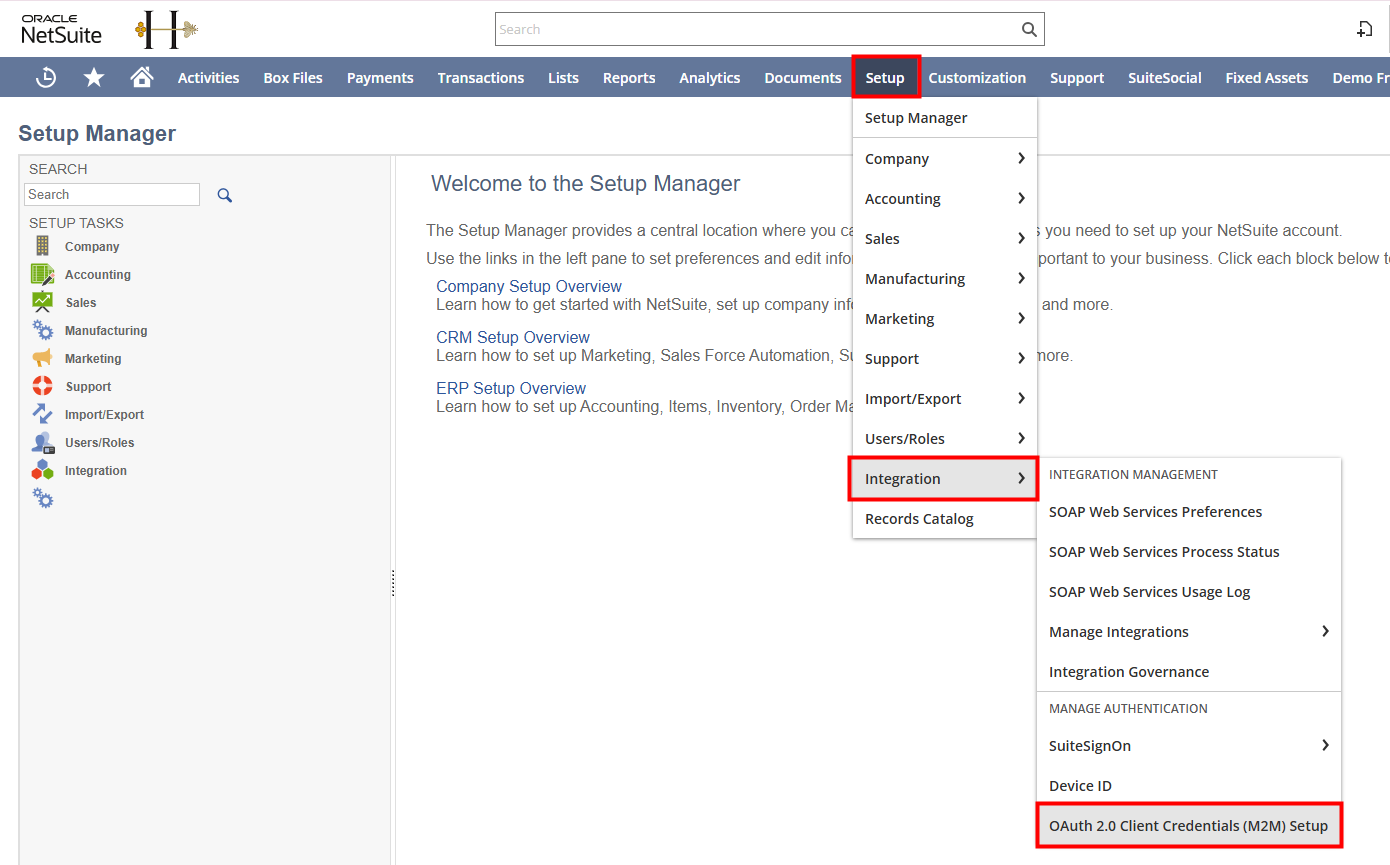
Task: Open the Shortcuts star icon
Action: tap(94, 77)
